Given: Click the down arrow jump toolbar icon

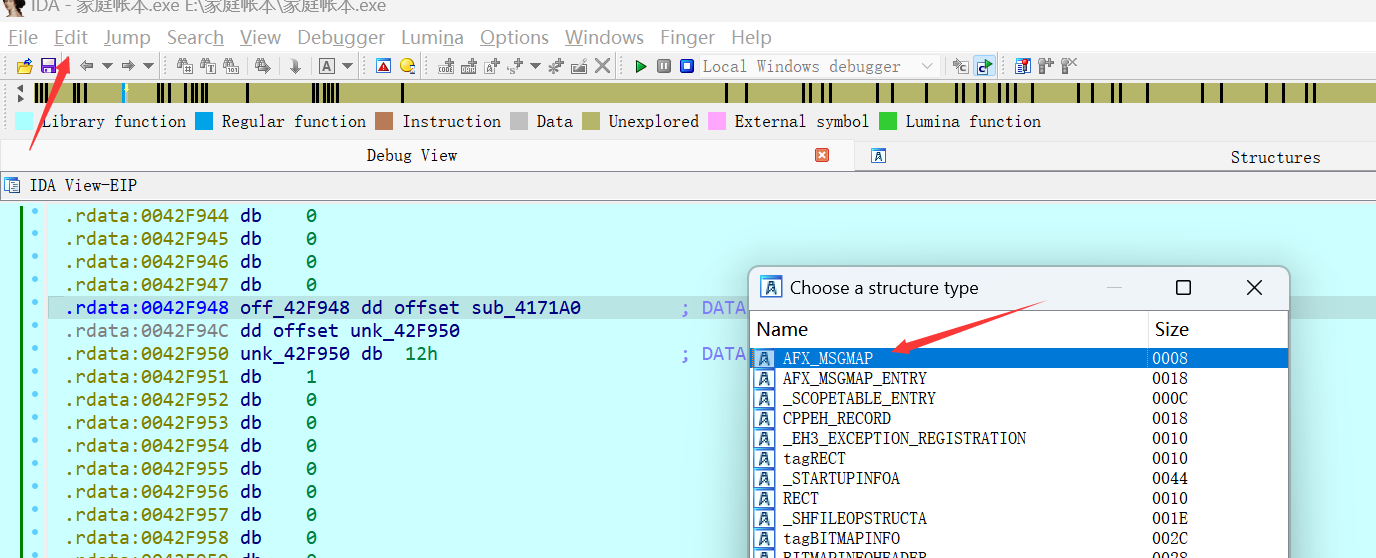Looking at the screenshot, I should [x=295, y=66].
